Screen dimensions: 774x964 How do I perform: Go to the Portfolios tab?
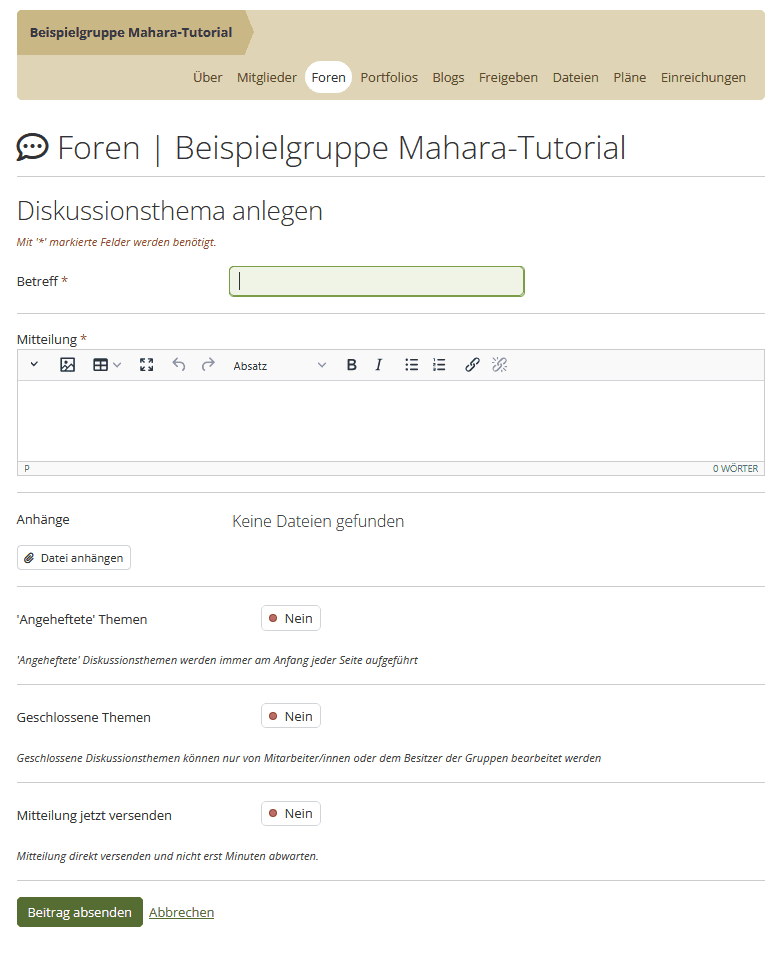click(389, 77)
